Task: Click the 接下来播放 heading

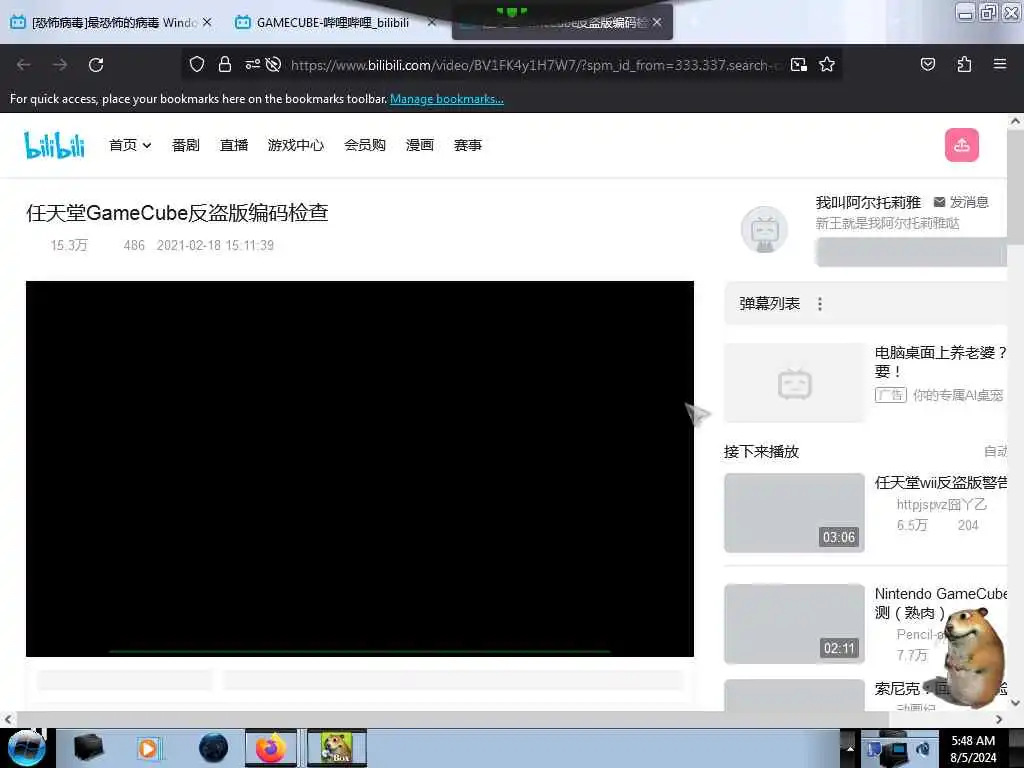Action: tap(761, 452)
